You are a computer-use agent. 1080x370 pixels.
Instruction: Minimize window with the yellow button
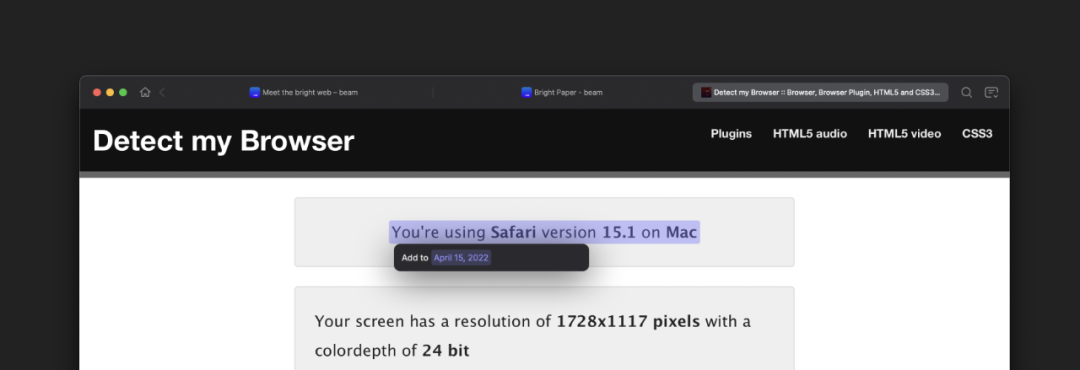pyautogui.click(x=110, y=92)
